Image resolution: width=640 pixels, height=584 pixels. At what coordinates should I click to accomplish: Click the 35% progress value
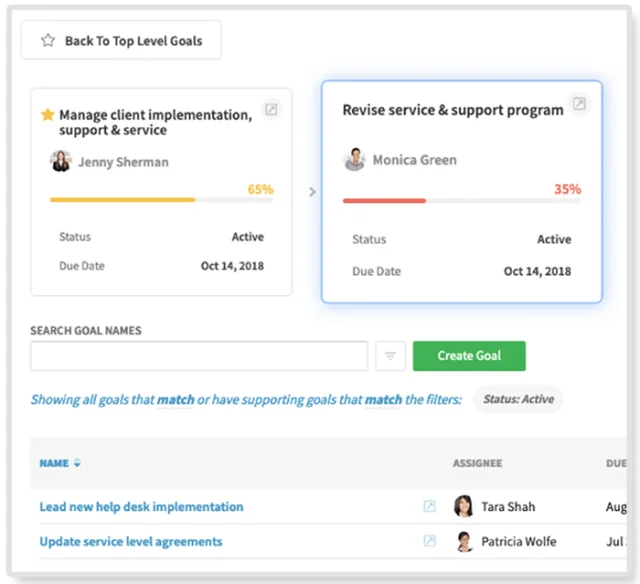tap(567, 189)
